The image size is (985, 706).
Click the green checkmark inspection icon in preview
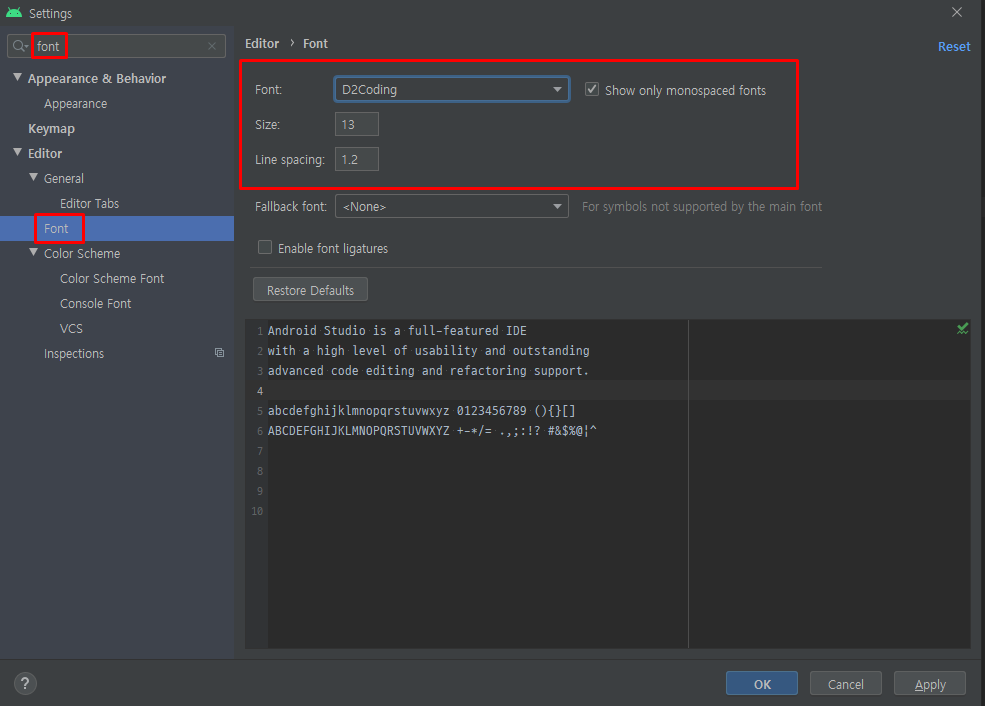click(962, 329)
